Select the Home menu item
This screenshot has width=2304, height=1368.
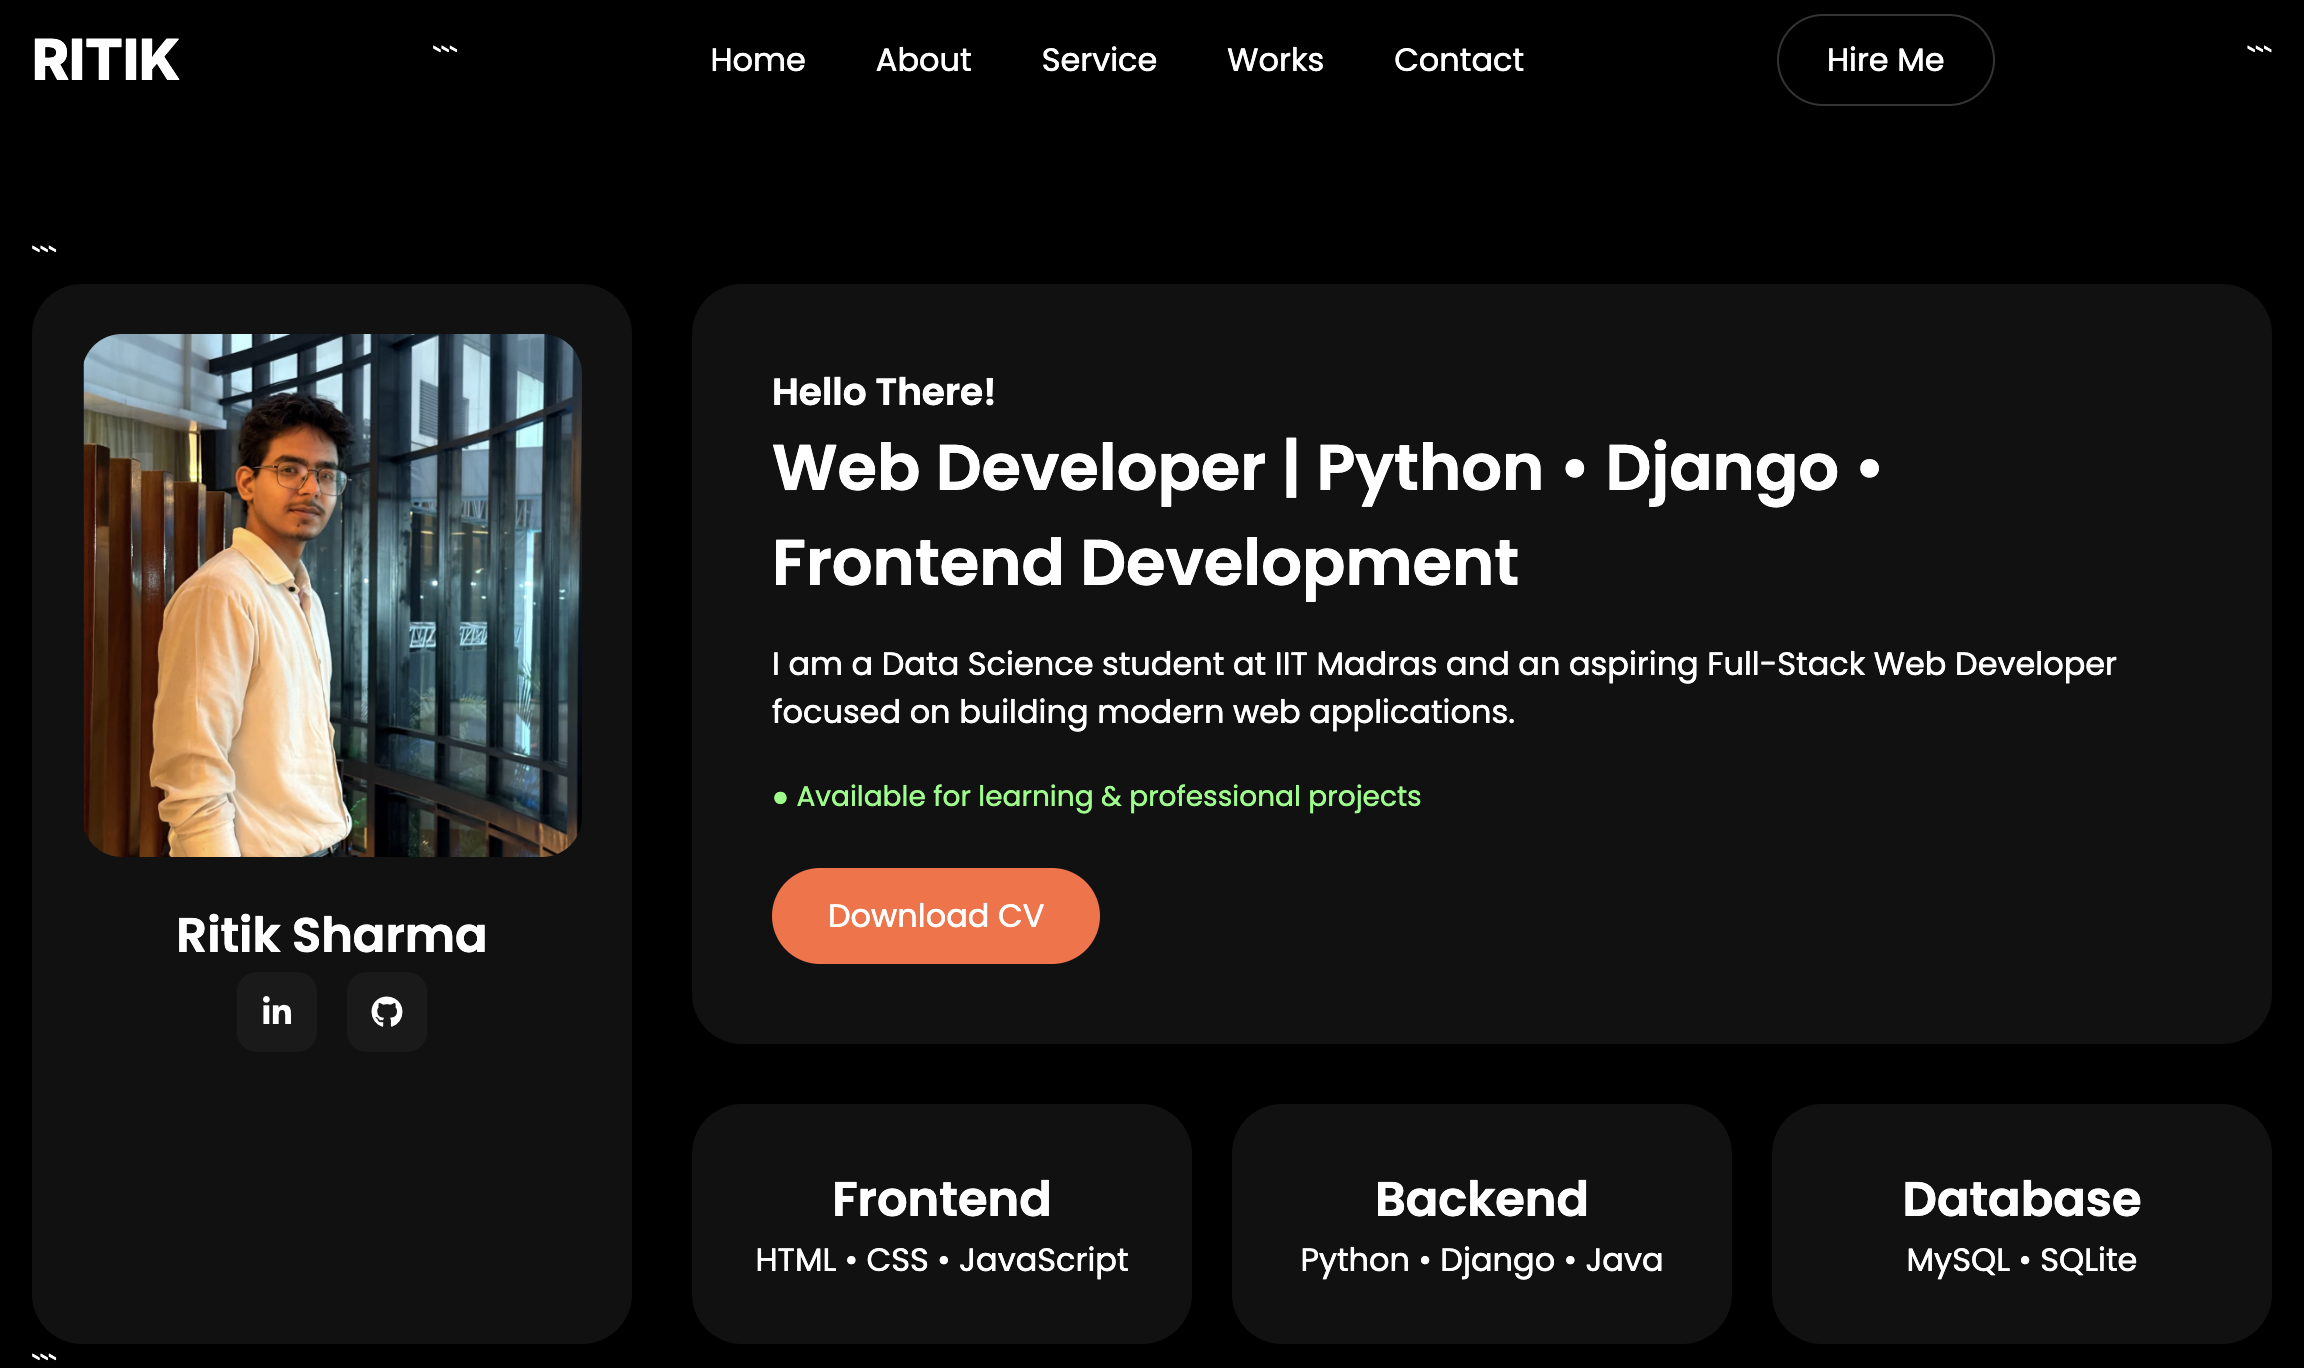tap(757, 60)
